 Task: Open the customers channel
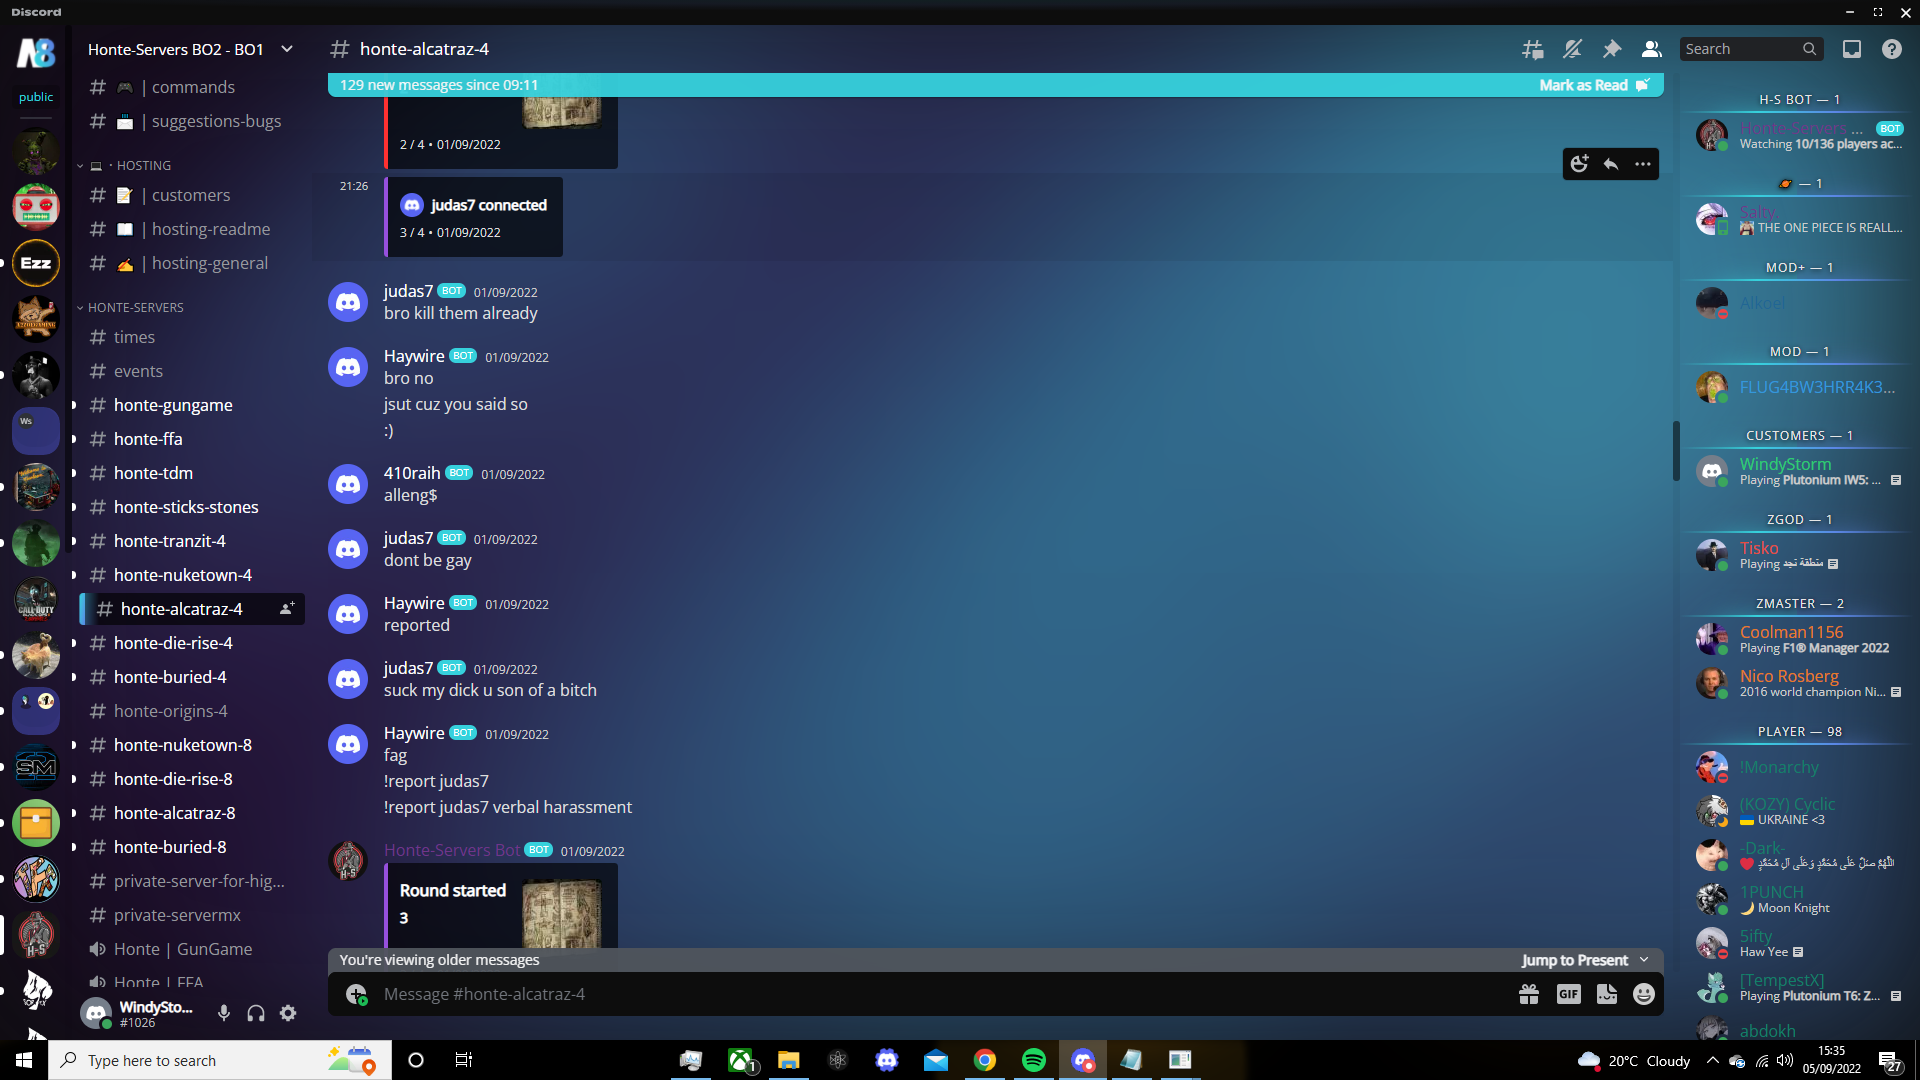192,195
